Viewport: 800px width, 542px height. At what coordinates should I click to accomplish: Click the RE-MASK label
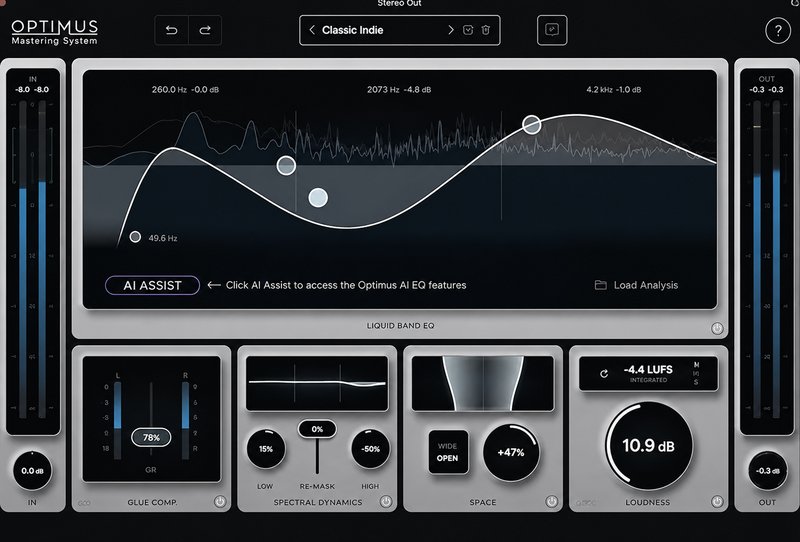click(317, 486)
